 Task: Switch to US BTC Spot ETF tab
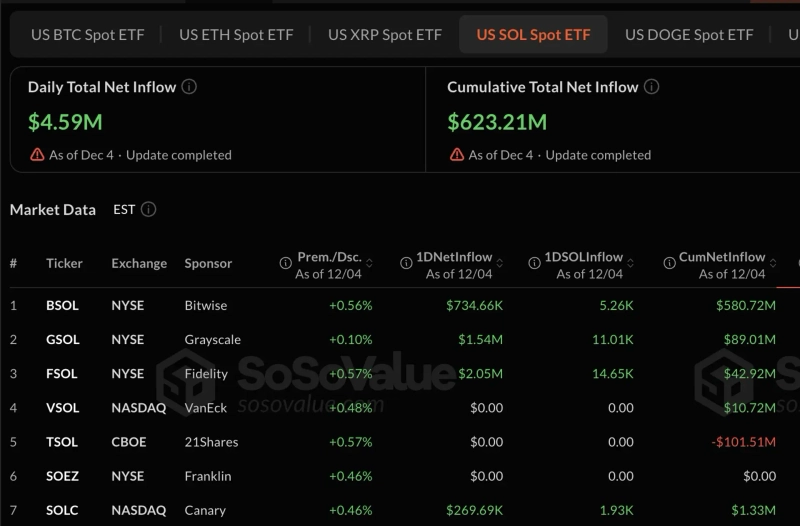pyautogui.click(x=87, y=35)
